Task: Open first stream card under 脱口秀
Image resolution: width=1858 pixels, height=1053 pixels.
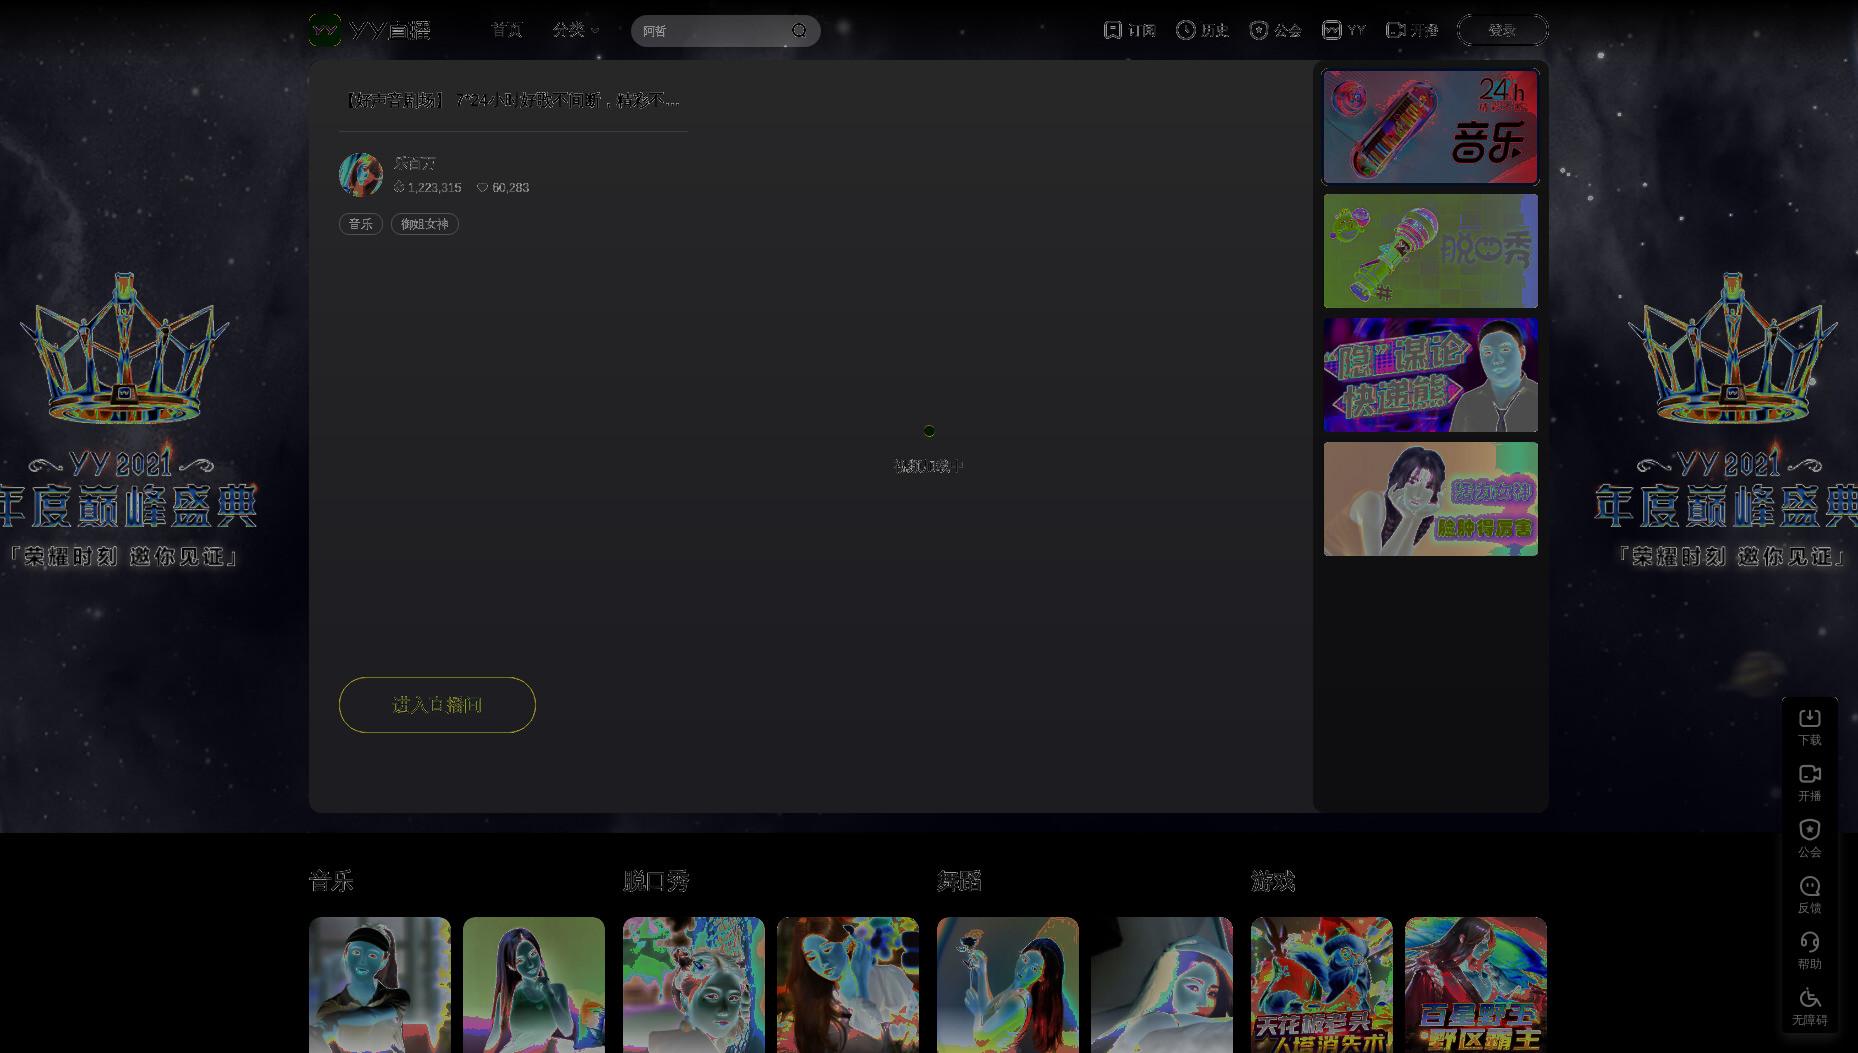Action: pyautogui.click(x=694, y=985)
